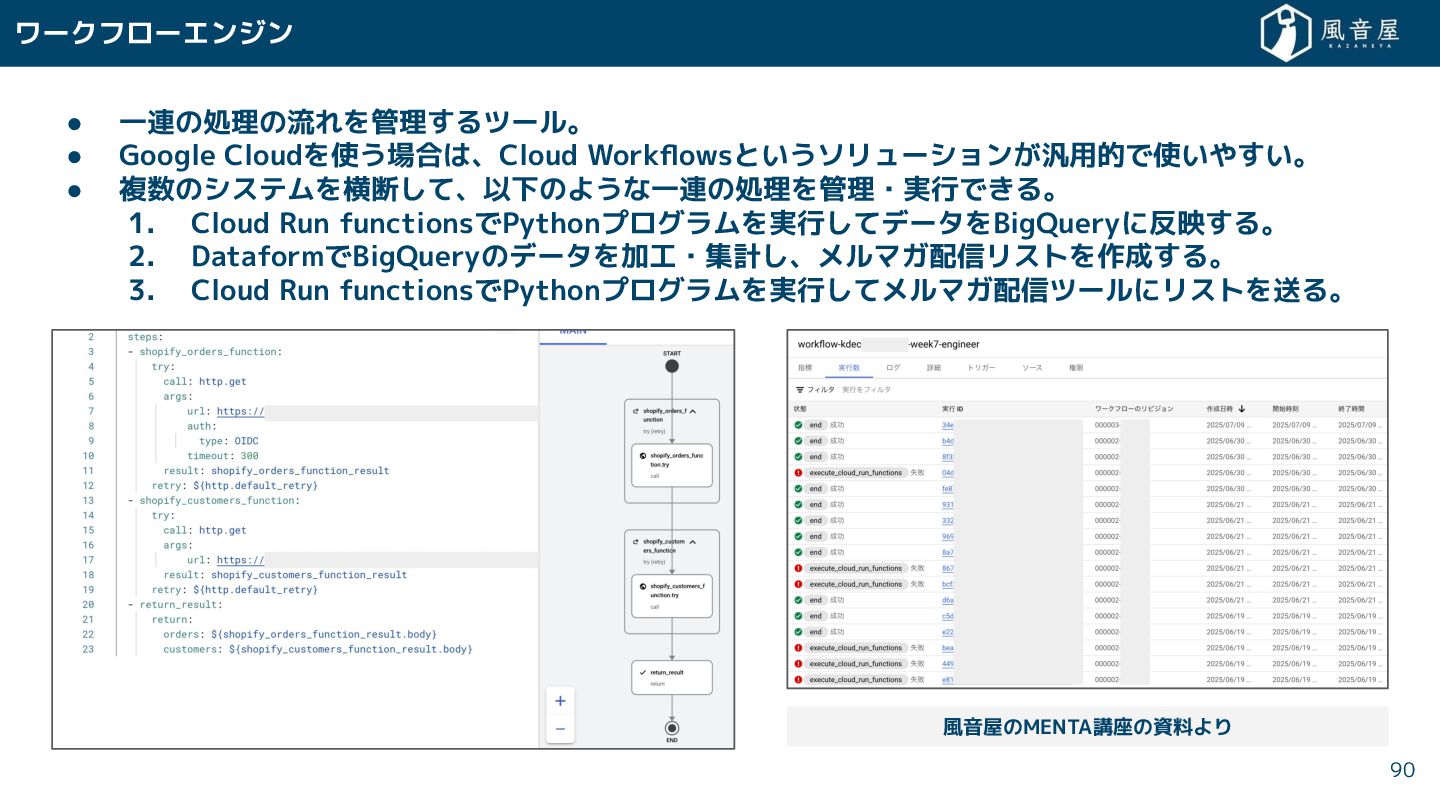Click the retry icon beside shopify_customers_function group

636,542
